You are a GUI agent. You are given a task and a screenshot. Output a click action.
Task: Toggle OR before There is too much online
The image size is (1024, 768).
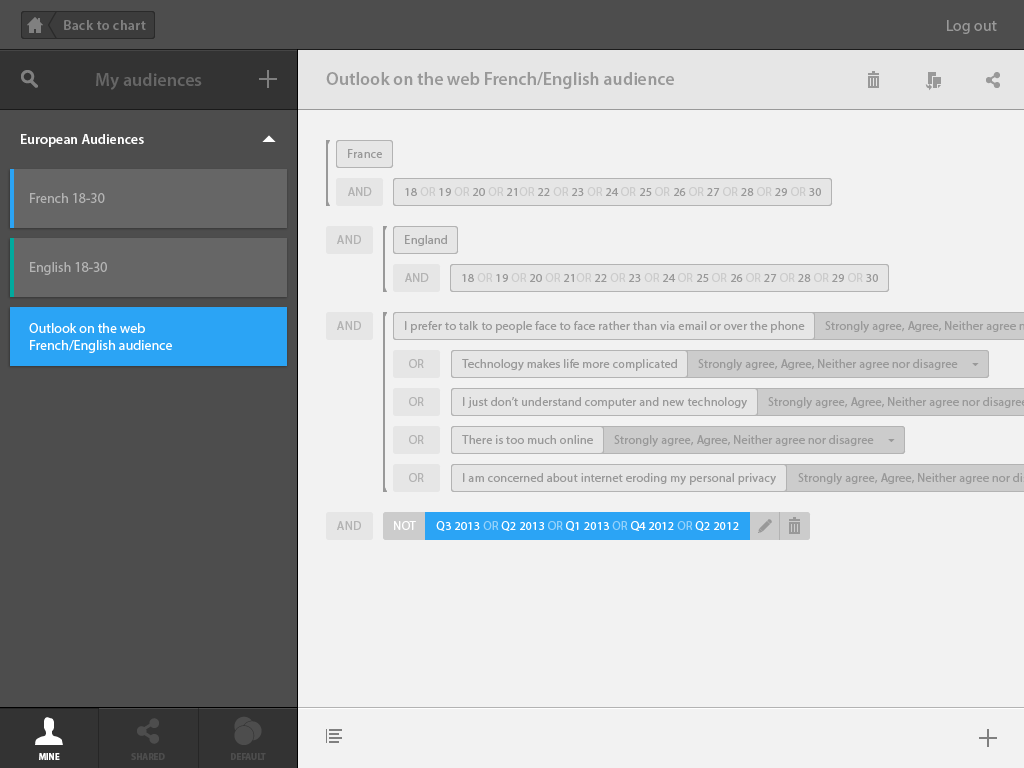[417, 440]
